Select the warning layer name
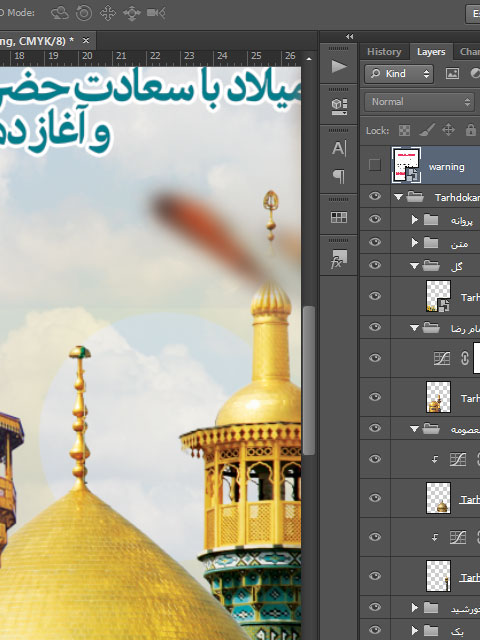Screen dimensions: 480x640 447,167
